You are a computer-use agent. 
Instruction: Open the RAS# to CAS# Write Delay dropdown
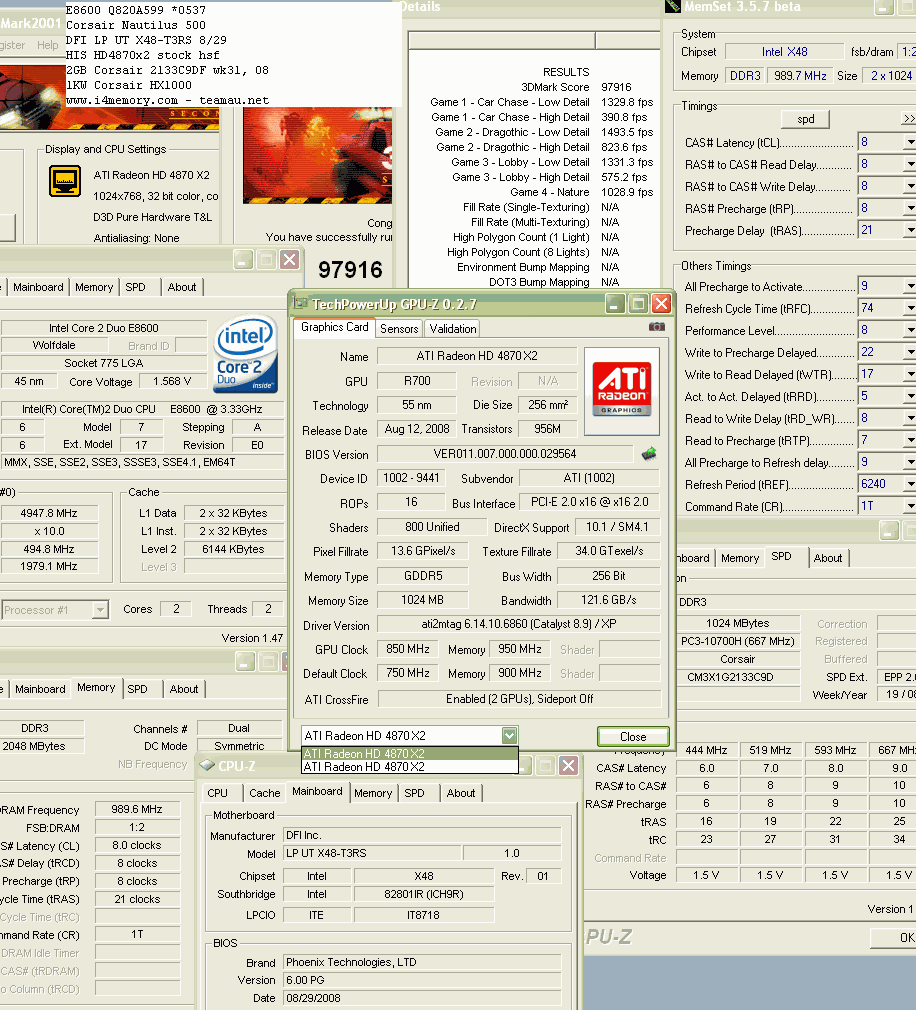[910, 186]
